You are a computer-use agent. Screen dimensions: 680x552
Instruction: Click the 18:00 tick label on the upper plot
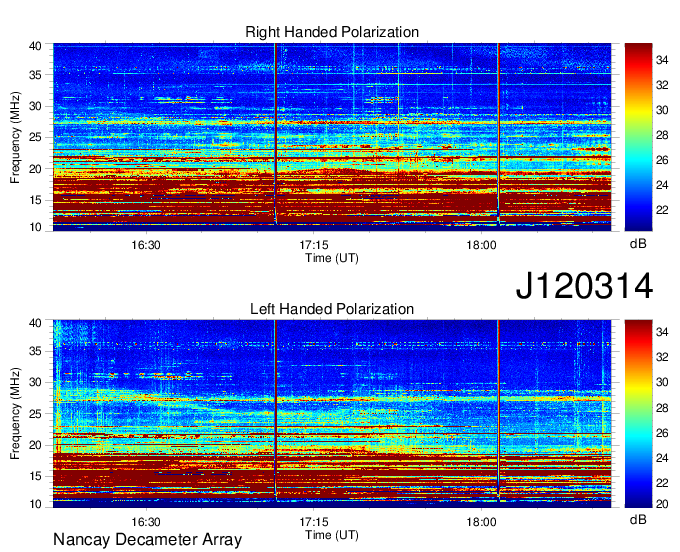coord(481,245)
